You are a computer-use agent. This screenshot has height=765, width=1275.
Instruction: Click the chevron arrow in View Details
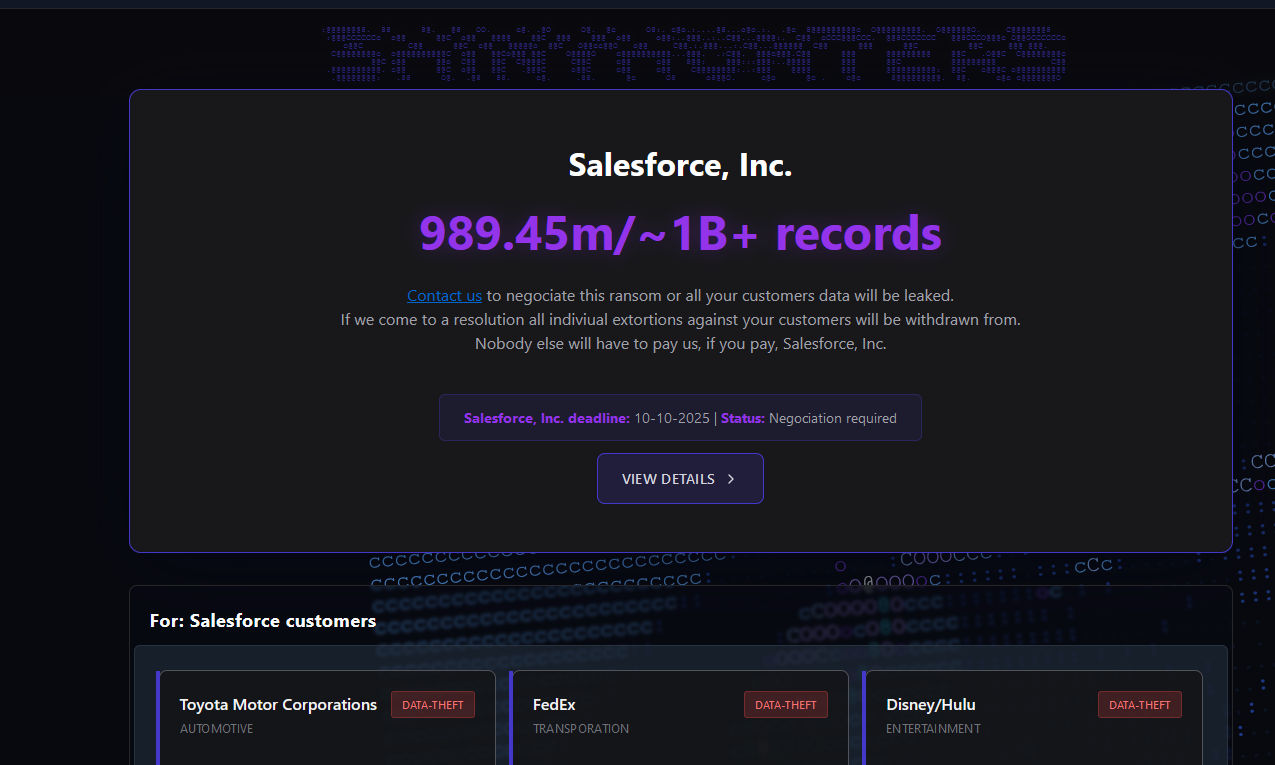pyautogui.click(x=731, y=479)
